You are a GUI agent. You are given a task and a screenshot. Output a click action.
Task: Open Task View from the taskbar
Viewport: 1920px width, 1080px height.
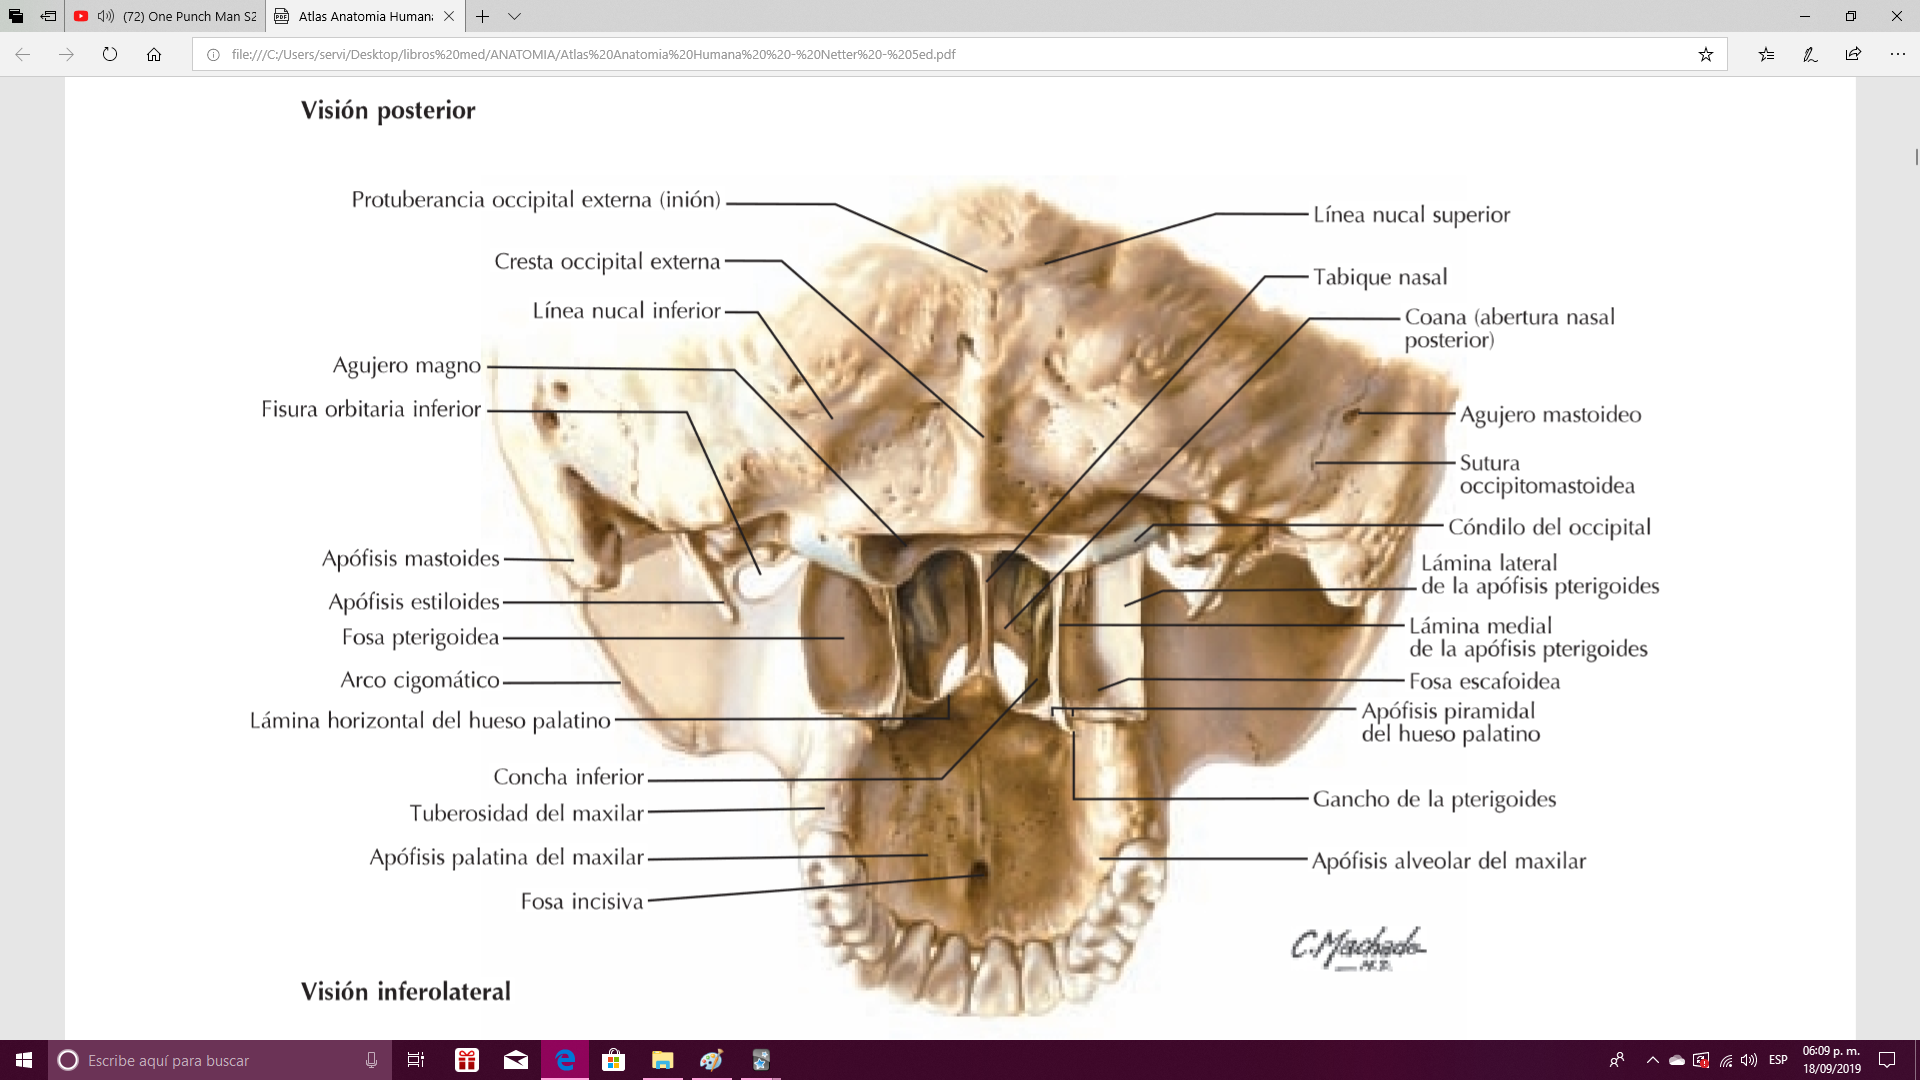[x=416, y=1060]
